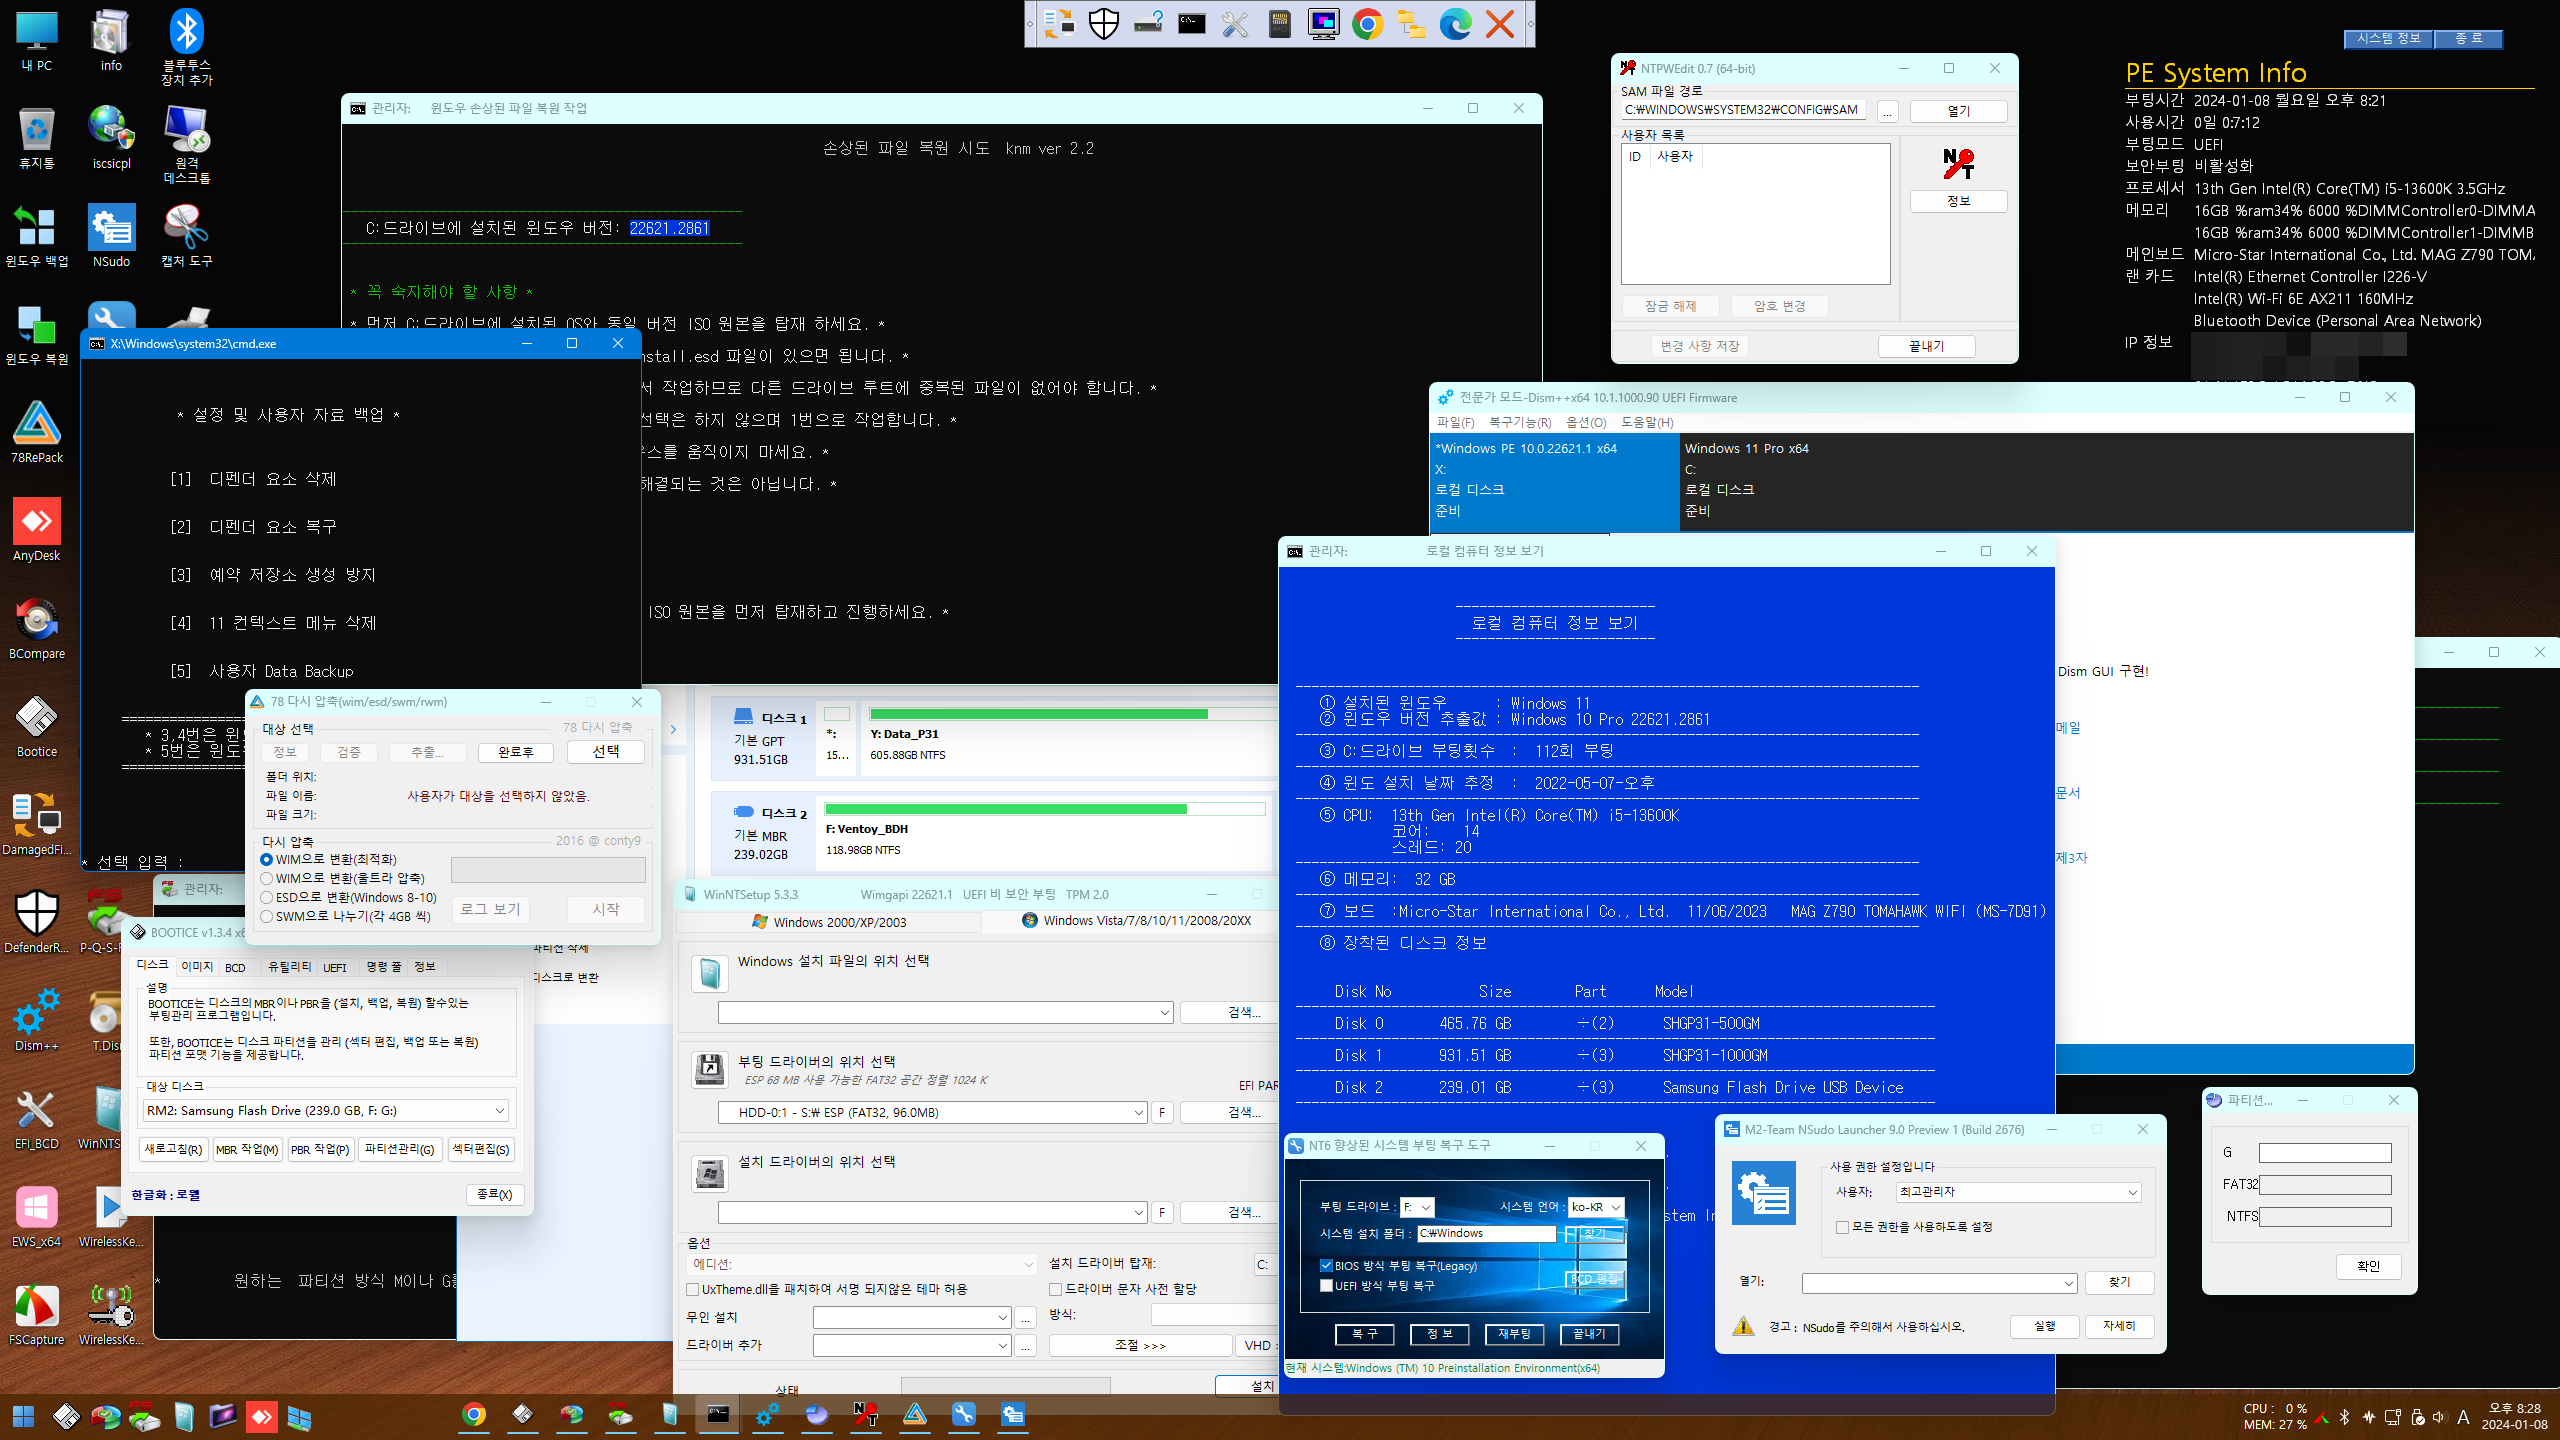Switch to BCD tab in BOOTICE
The image size is (2560, 1440).
(235, 968)
